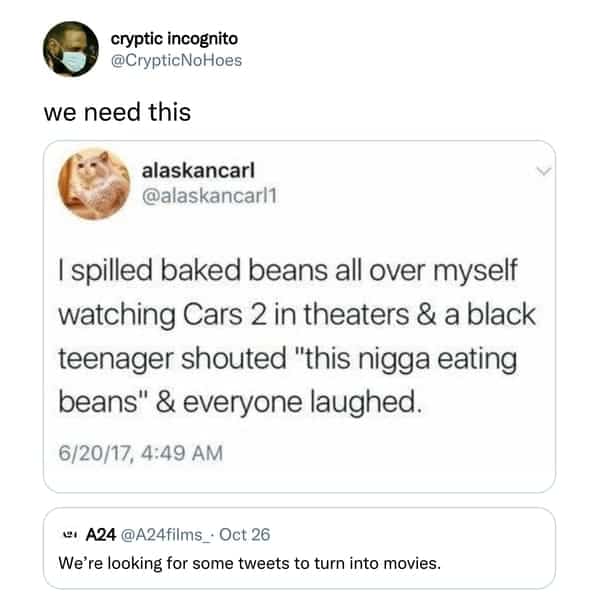This screenshot has height=599, width=599.
Task: Click the @alaskancarl1 handle
Action: pyautogui.click(x=209, y=196)
